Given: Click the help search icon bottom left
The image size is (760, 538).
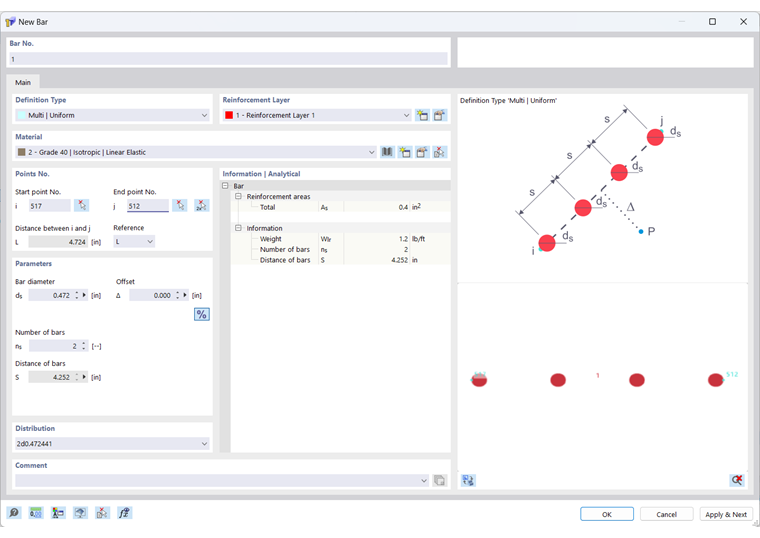Looking at the screenshot, I should 14,513.
